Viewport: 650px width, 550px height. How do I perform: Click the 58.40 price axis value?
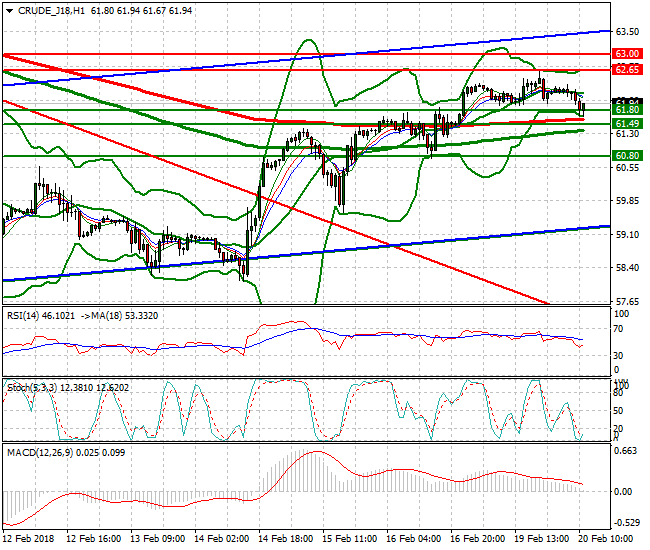(x=627, y=268)
